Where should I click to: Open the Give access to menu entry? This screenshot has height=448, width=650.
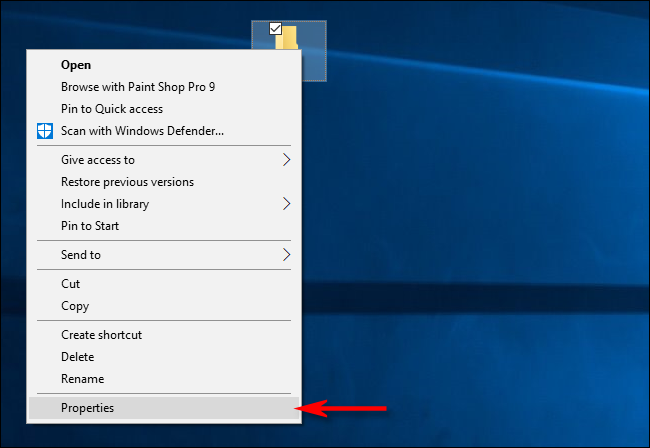tap(98, 160)
